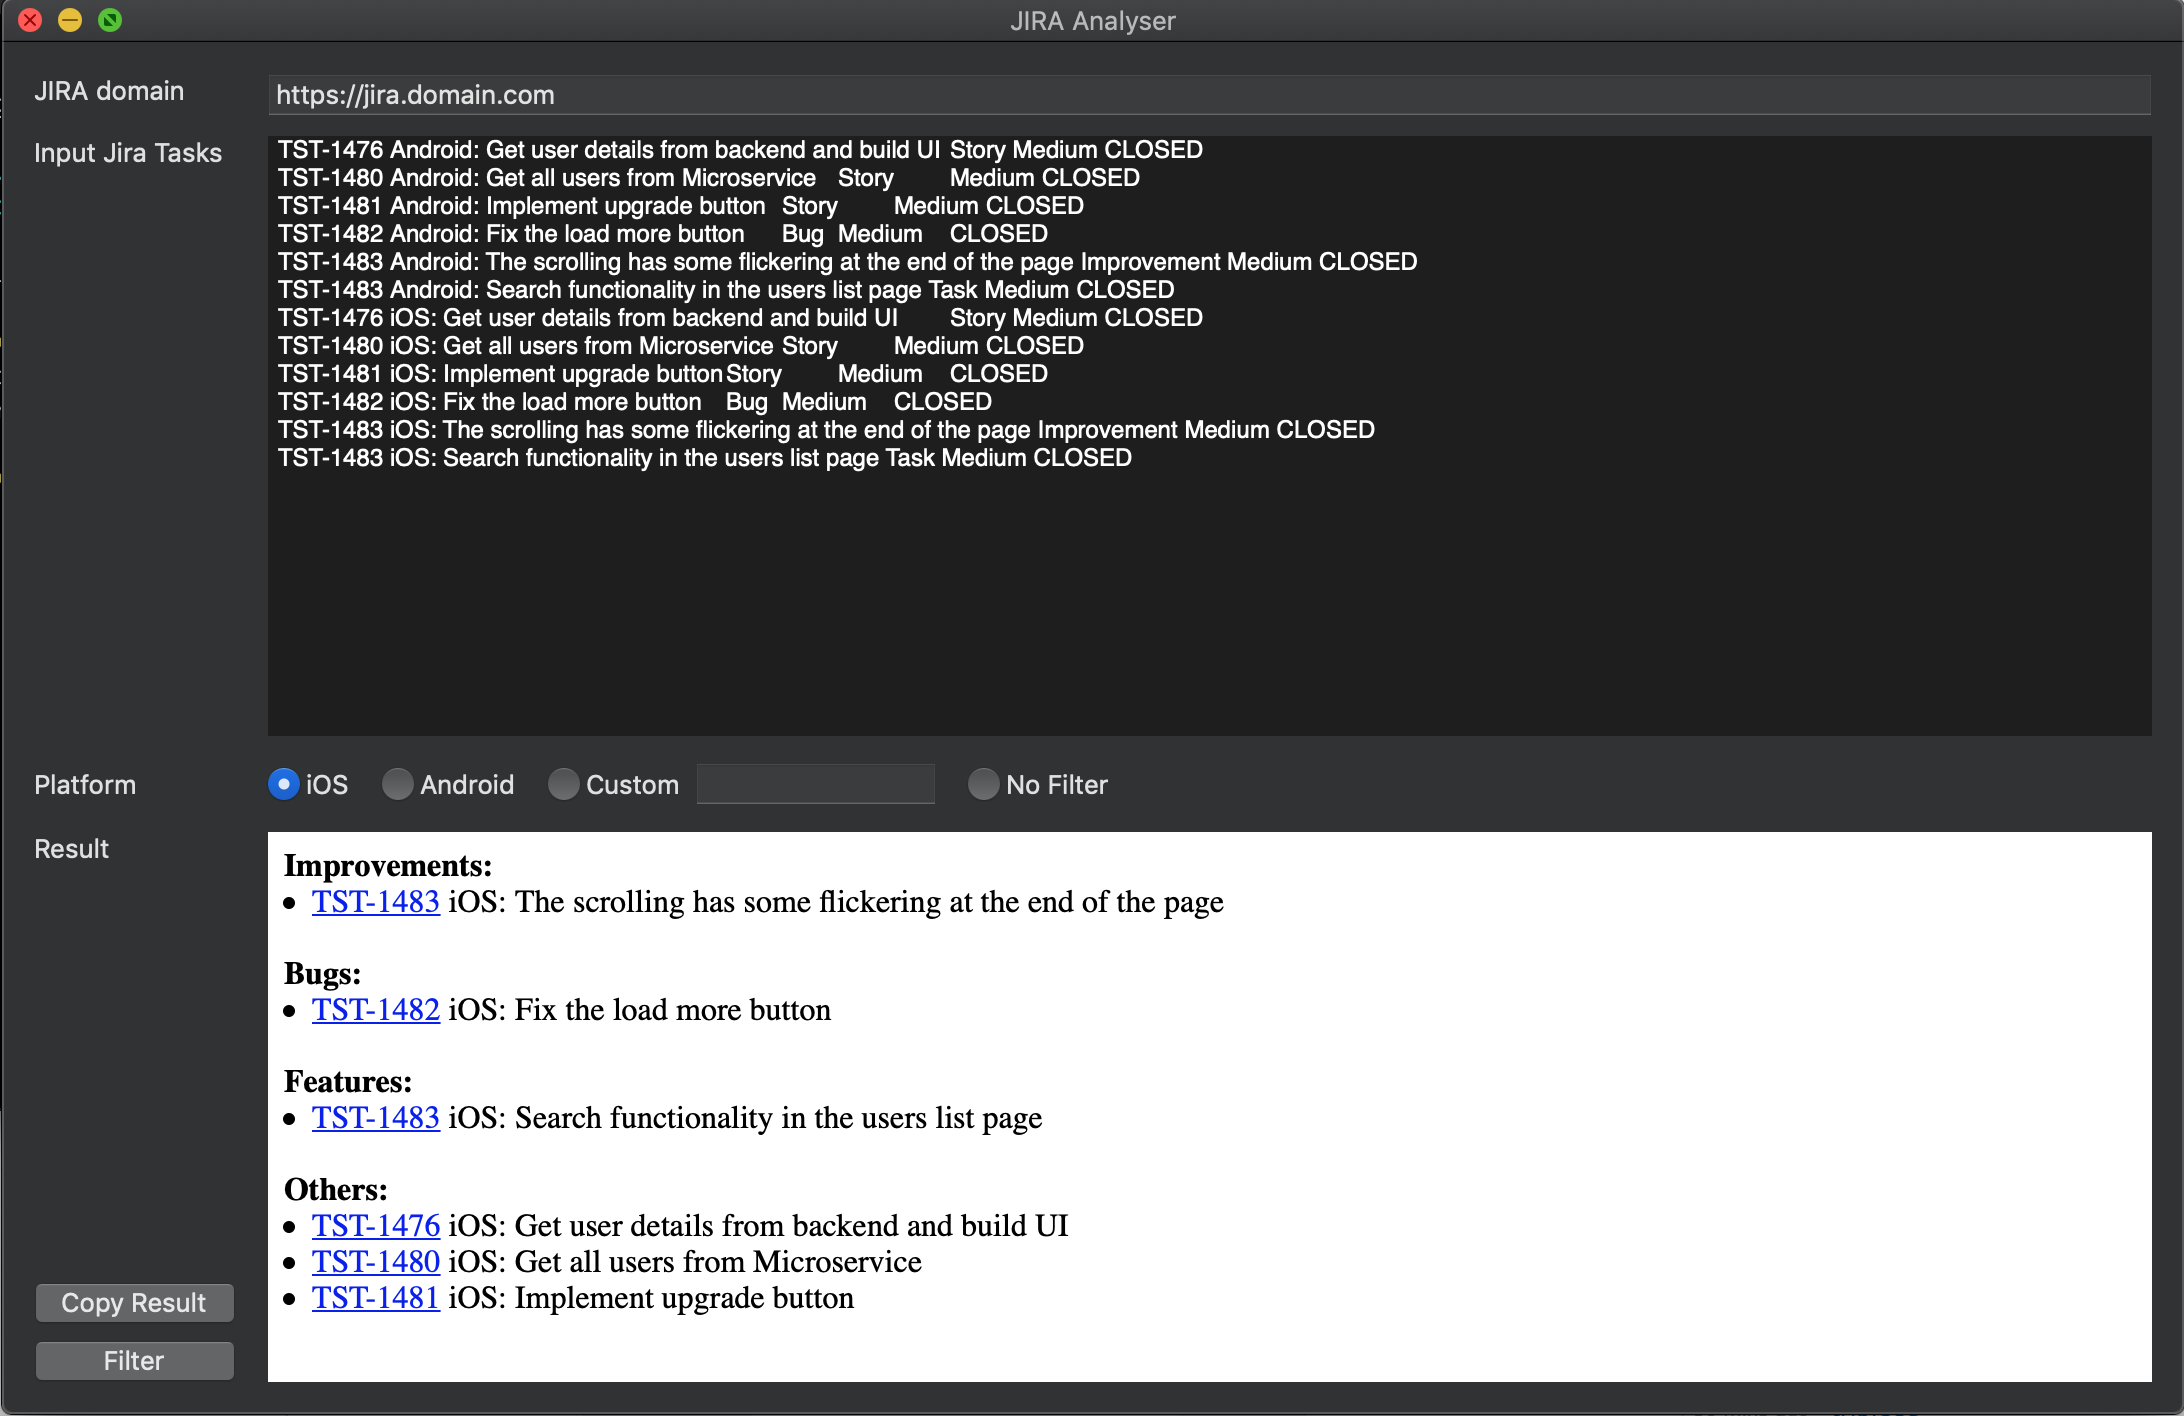Click inside the Input Jira Tasks text area
The image size is (2184, 1416).
(1209, 436)
